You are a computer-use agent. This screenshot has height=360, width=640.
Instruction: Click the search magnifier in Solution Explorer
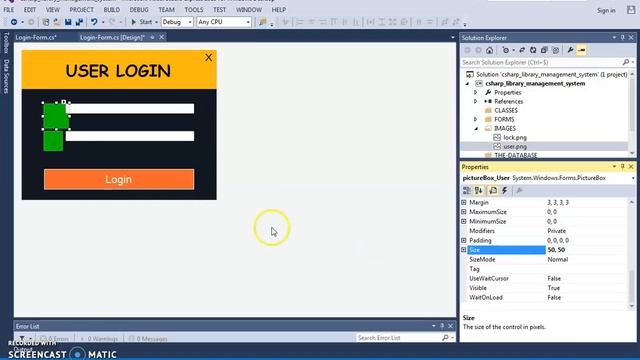[x=626, y=62]
